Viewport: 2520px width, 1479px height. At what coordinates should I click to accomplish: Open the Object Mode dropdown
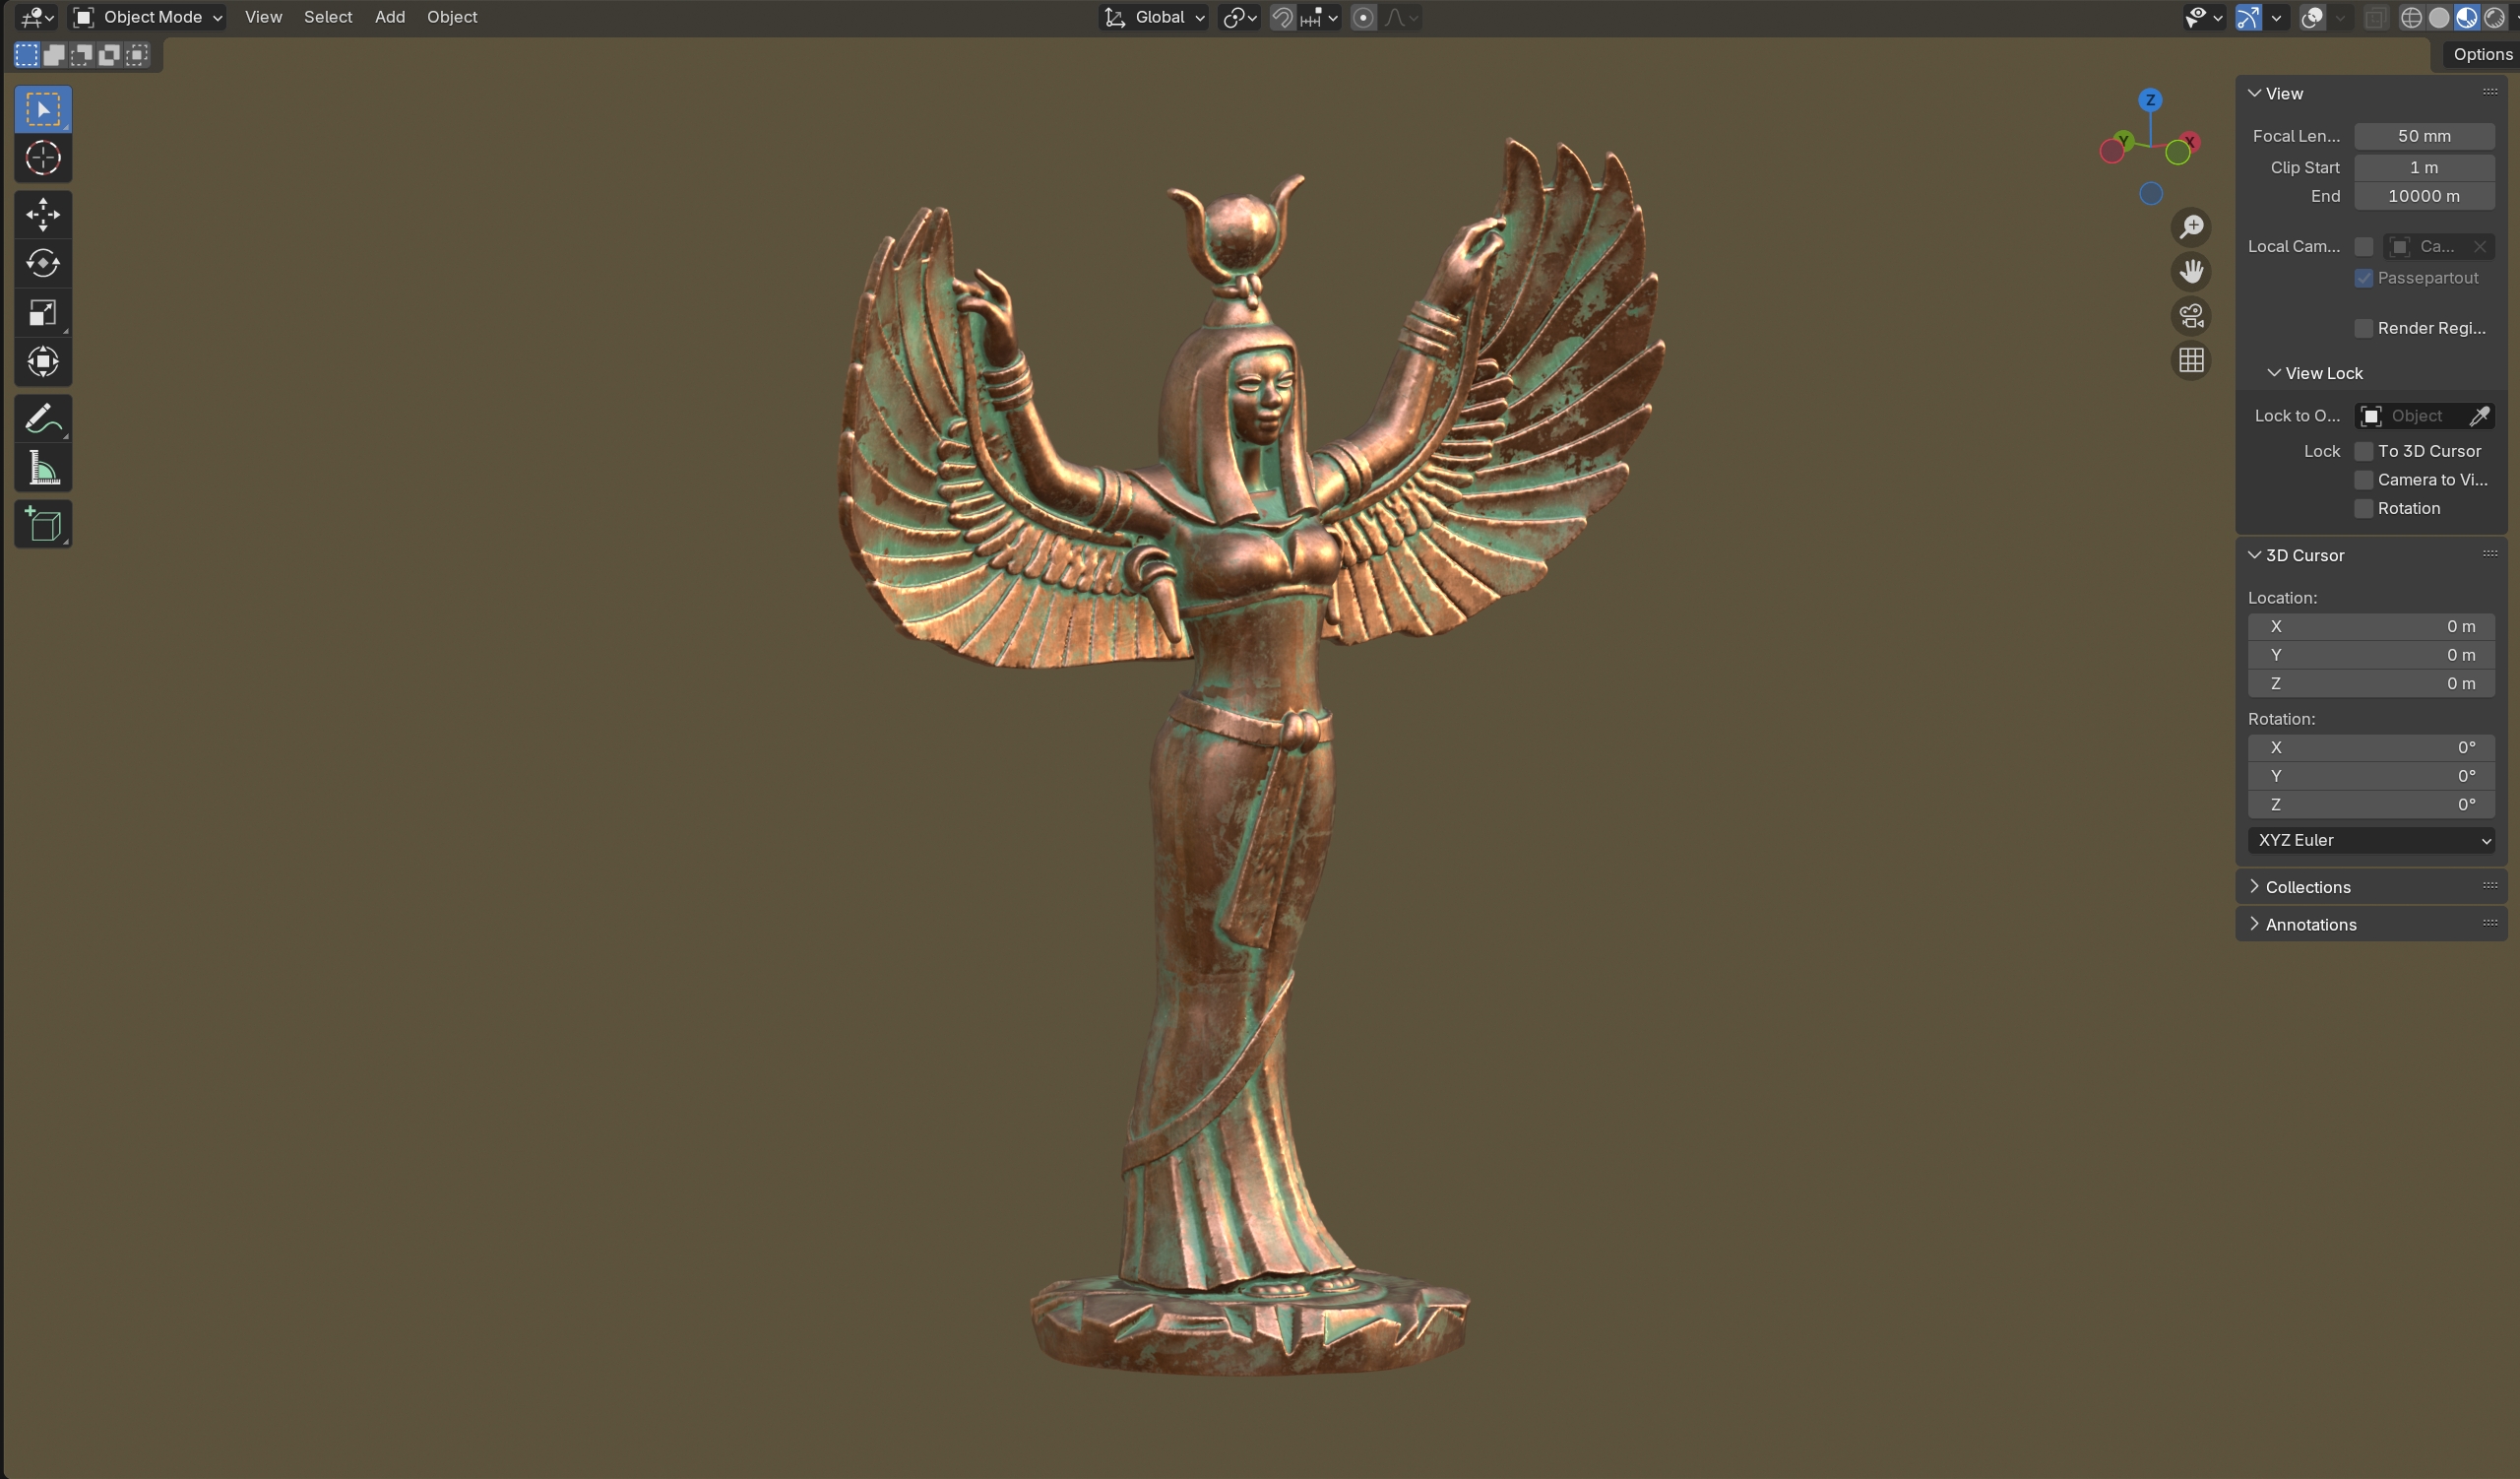(148, 17)
